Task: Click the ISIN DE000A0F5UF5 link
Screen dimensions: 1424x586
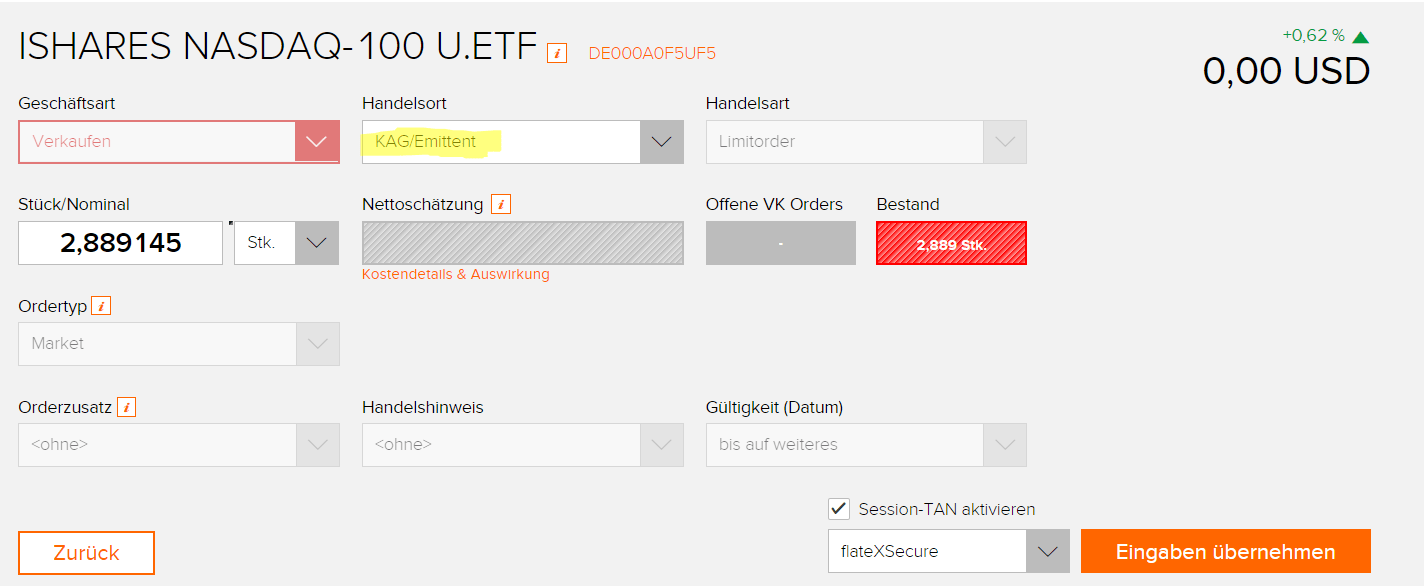Action: tap(652, 54)
